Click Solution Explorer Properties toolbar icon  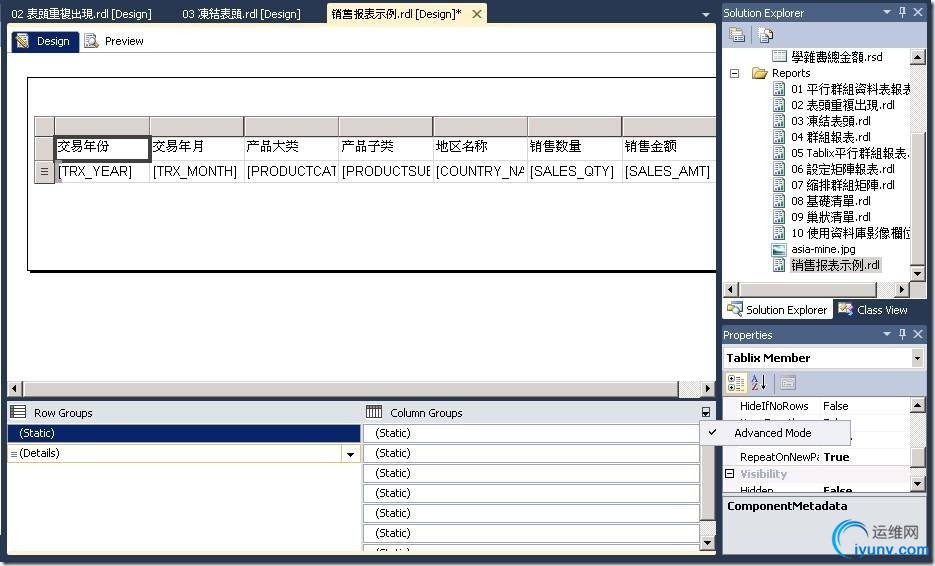point(737,35)
